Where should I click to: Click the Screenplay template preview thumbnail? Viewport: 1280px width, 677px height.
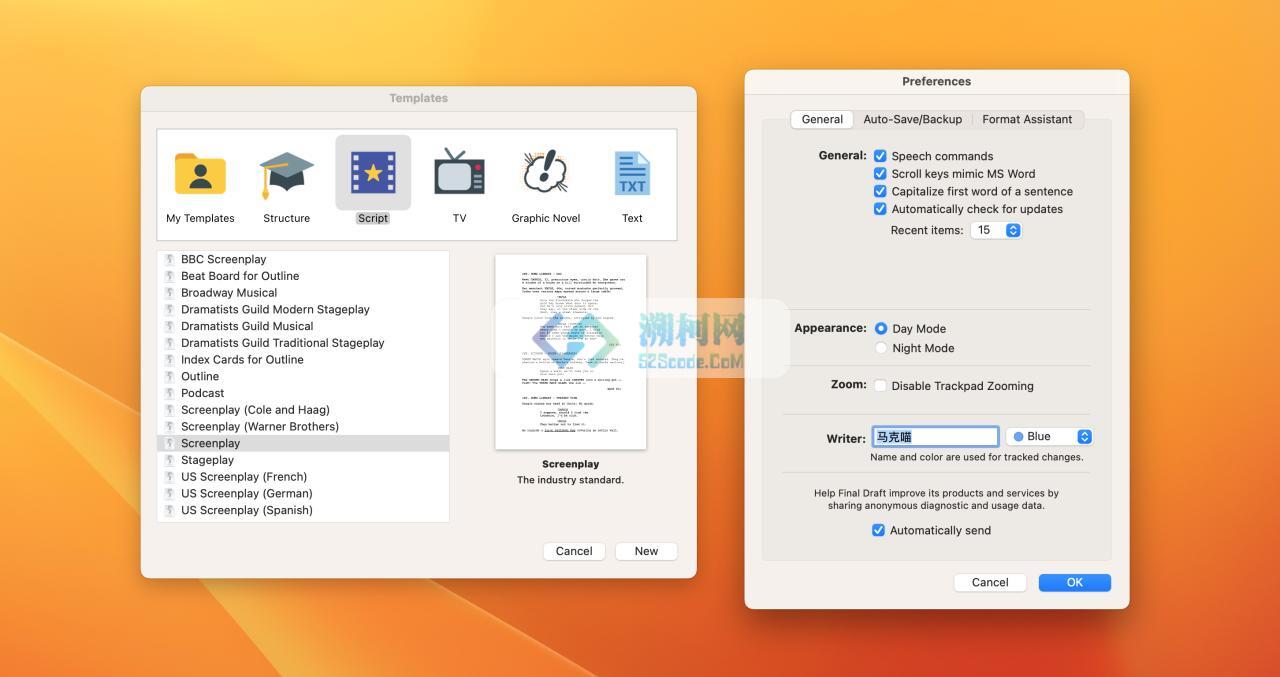click(571, 352)
